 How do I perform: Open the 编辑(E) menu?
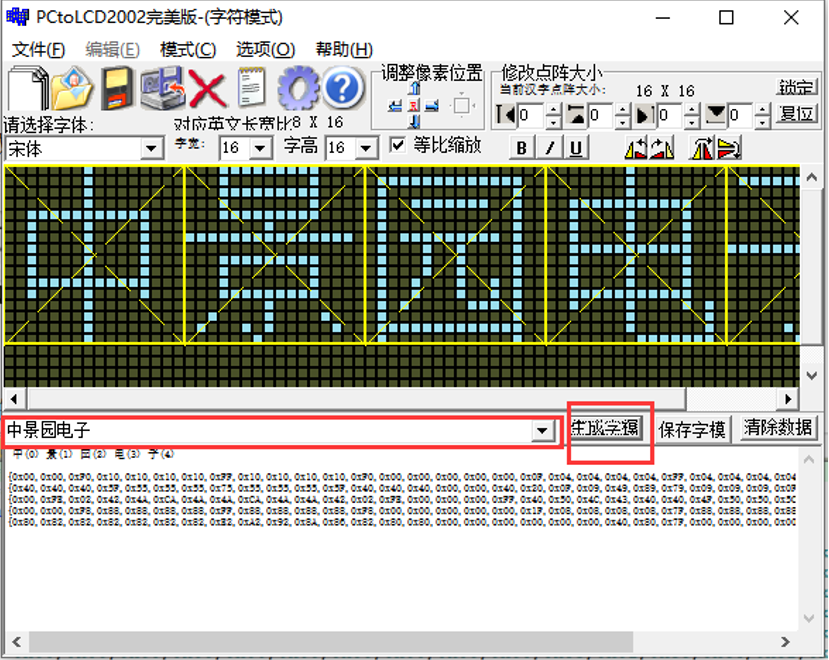[113, 50]
